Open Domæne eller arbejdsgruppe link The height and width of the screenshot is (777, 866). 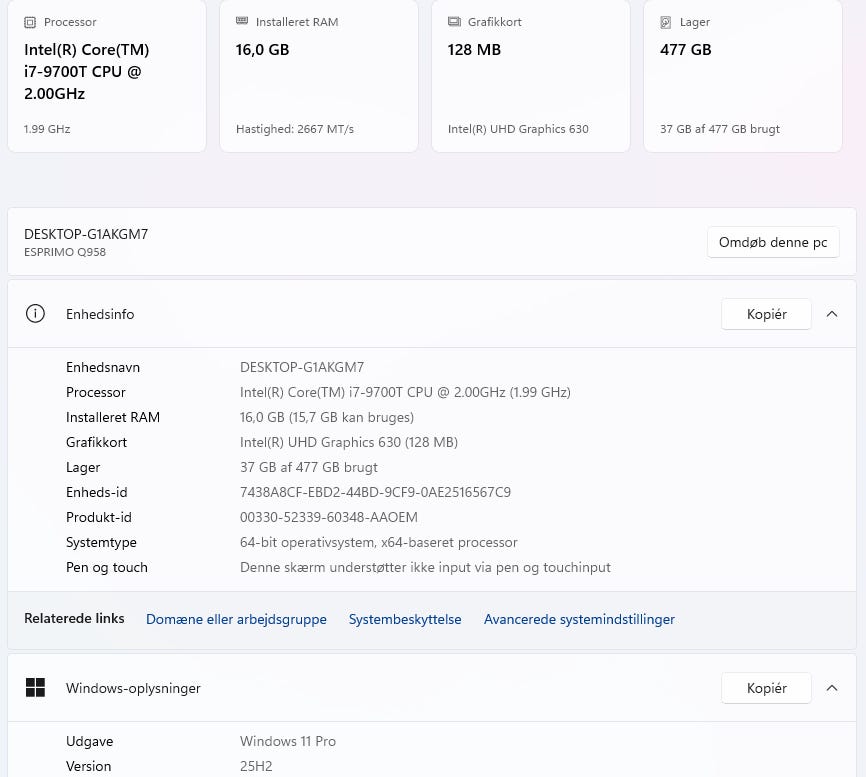pos(236,619)
